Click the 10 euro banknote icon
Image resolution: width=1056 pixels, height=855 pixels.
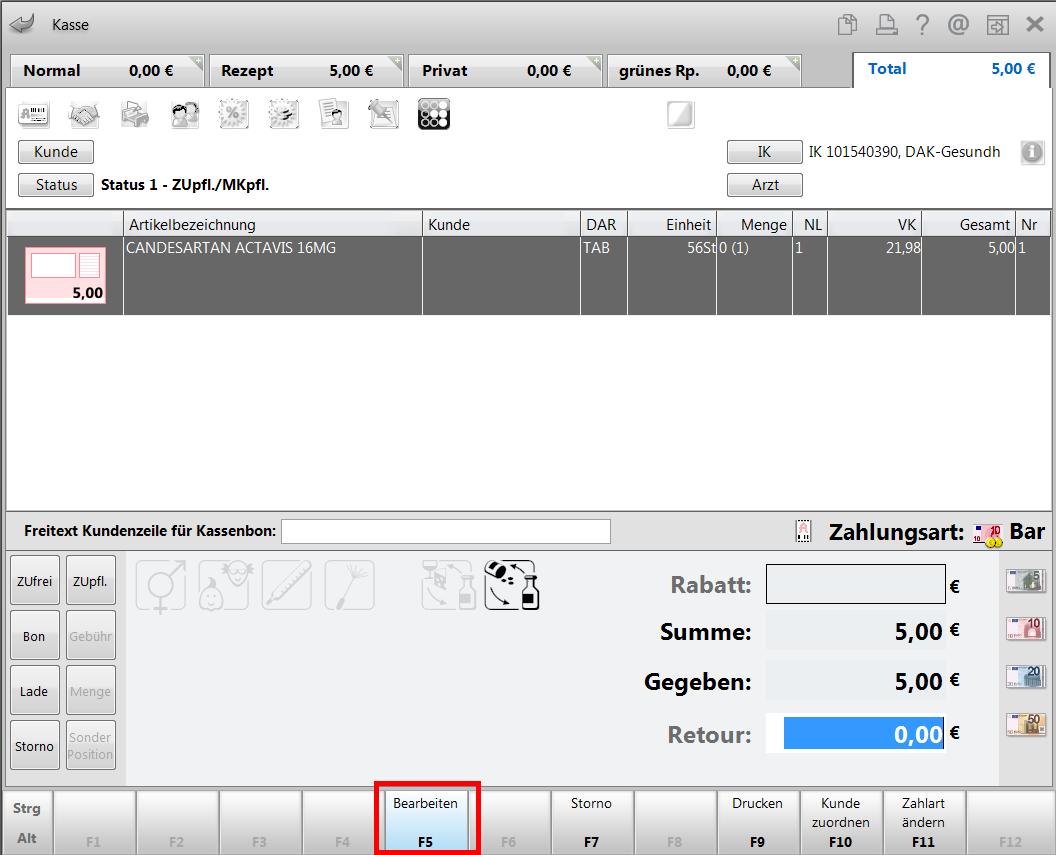1025,628
